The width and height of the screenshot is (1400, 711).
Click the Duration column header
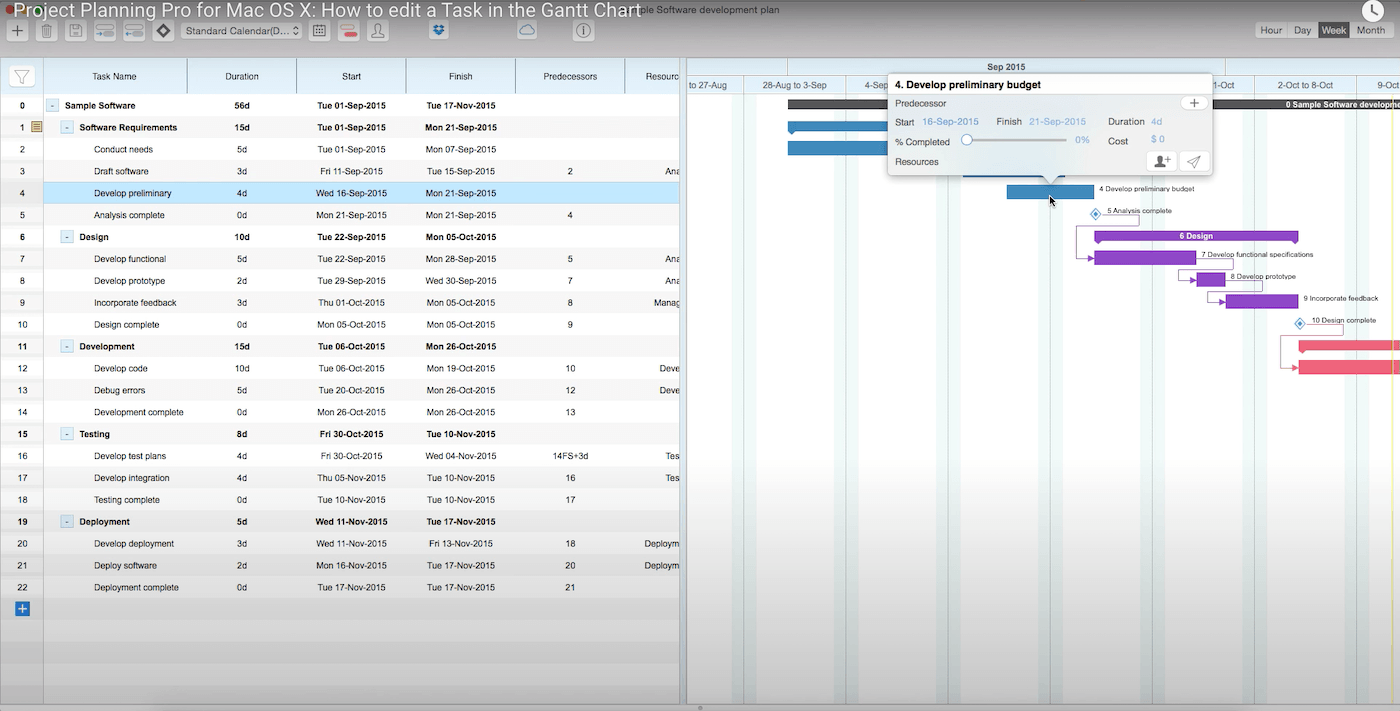pos(242,76)
